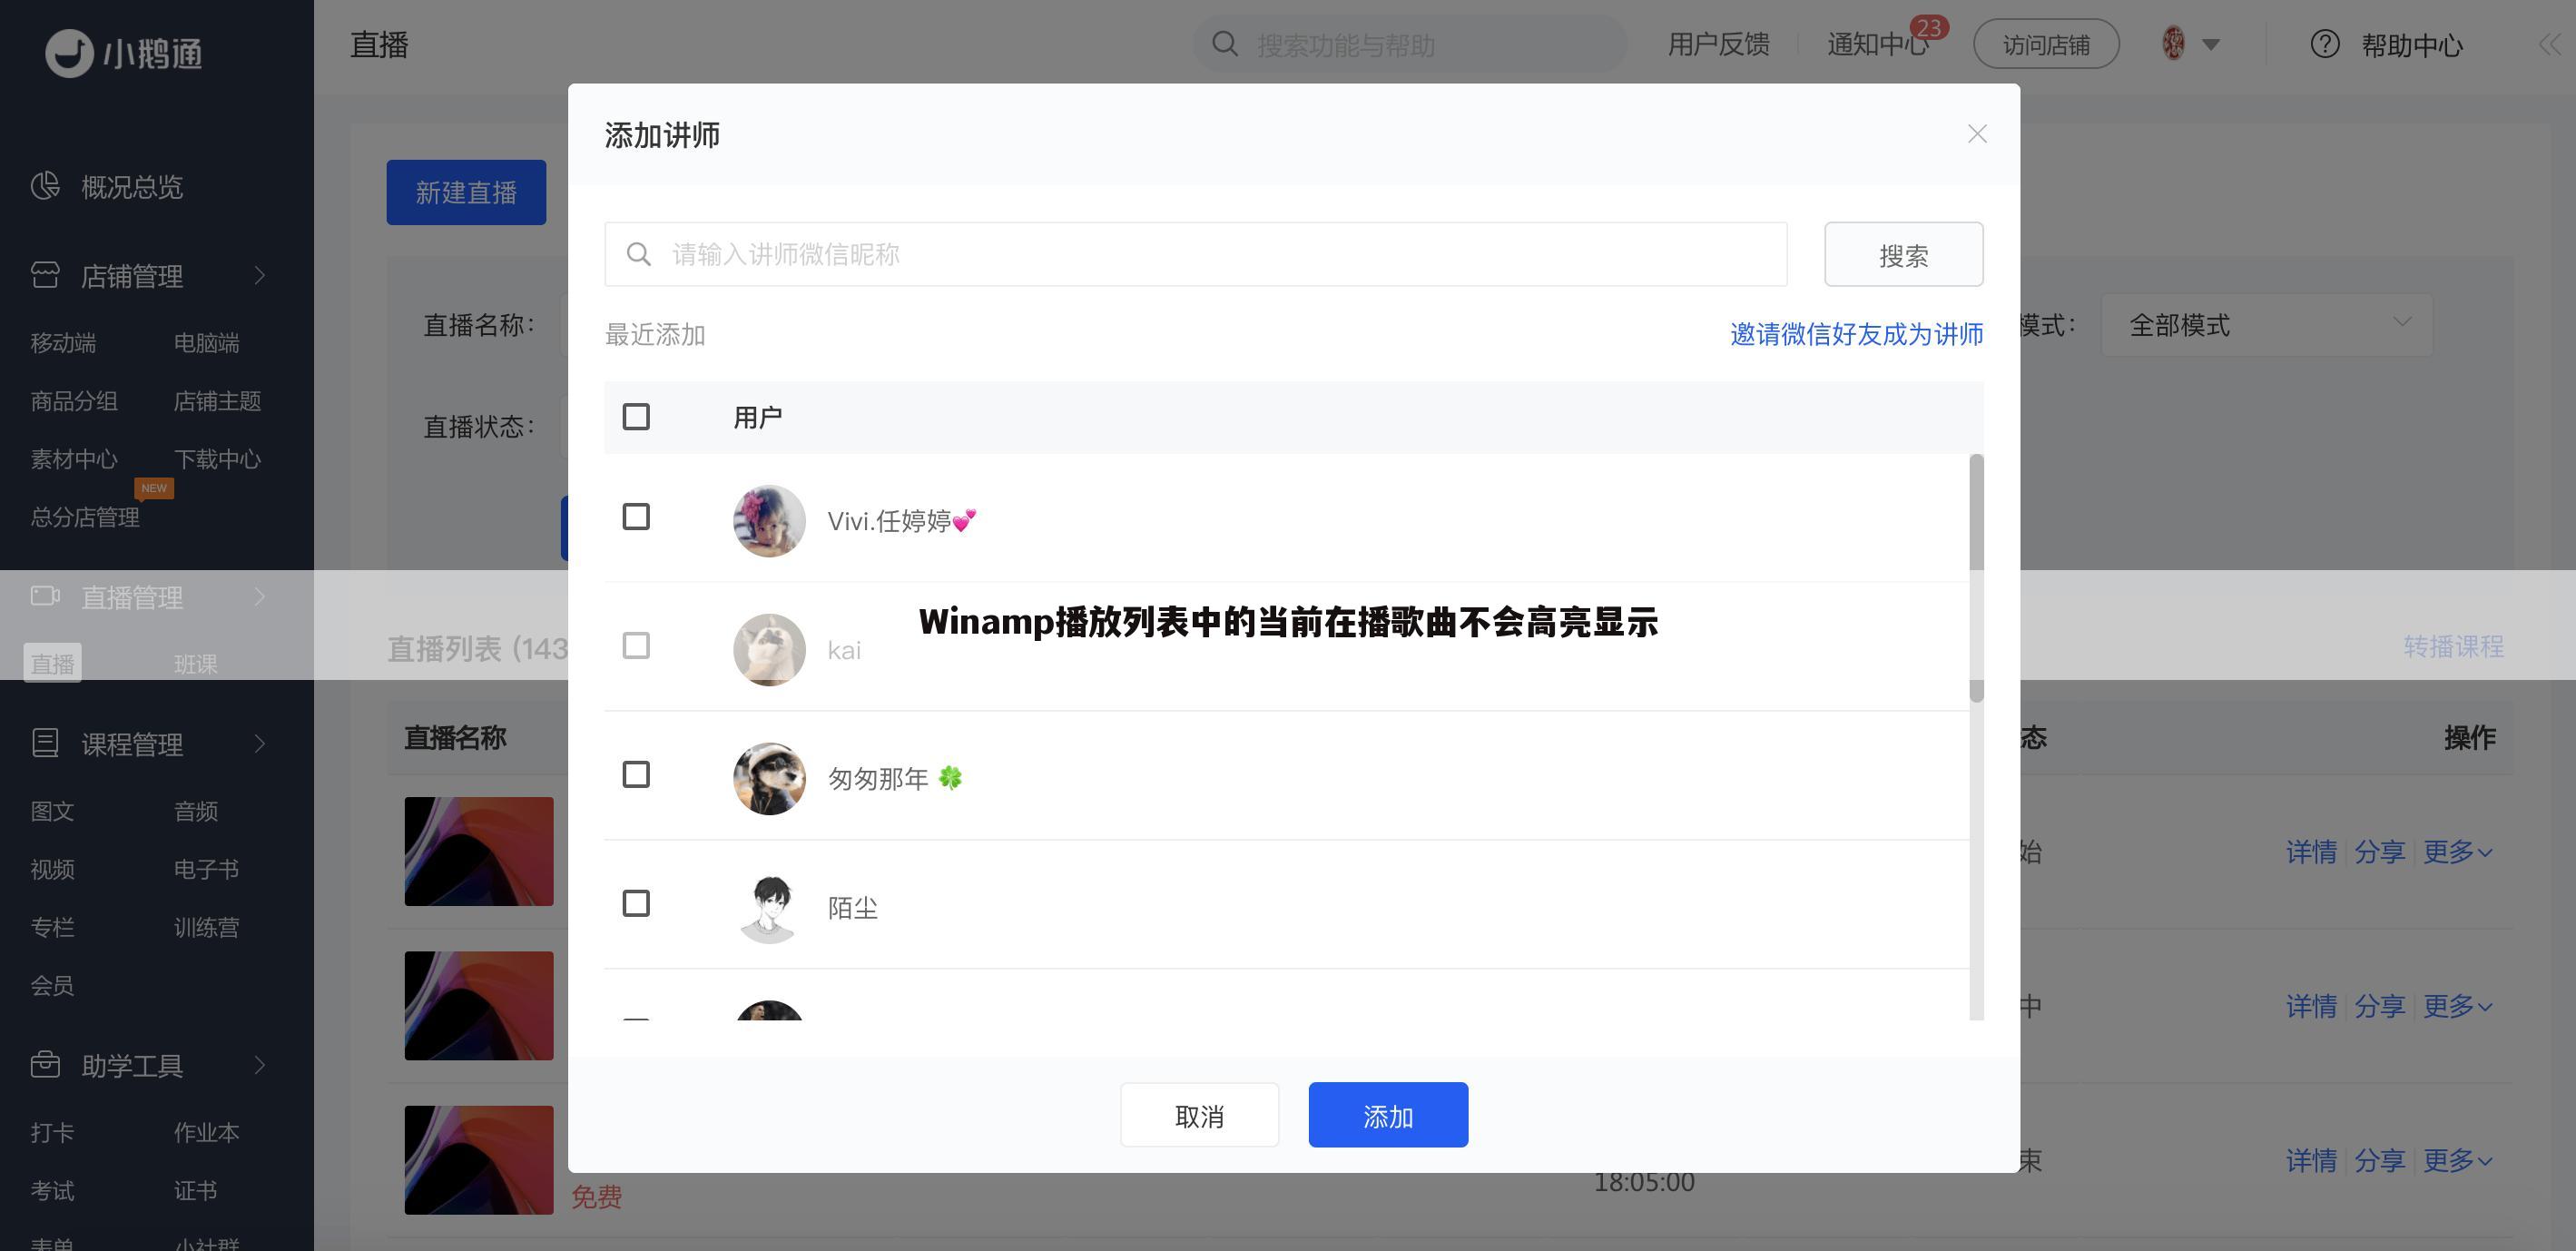Toggle select-all checkbox beside 用户
The height and width of the screenshot is (1251, 2576).
coord(636,417)
